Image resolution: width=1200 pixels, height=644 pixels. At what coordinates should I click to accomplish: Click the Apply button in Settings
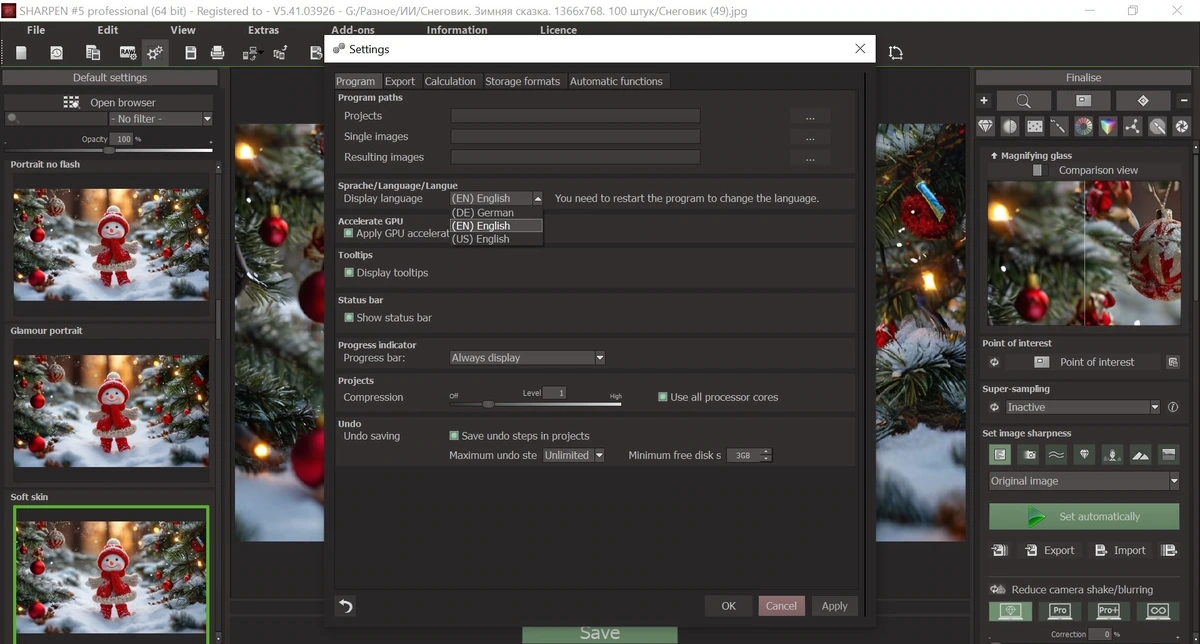(x=834, y=606)
